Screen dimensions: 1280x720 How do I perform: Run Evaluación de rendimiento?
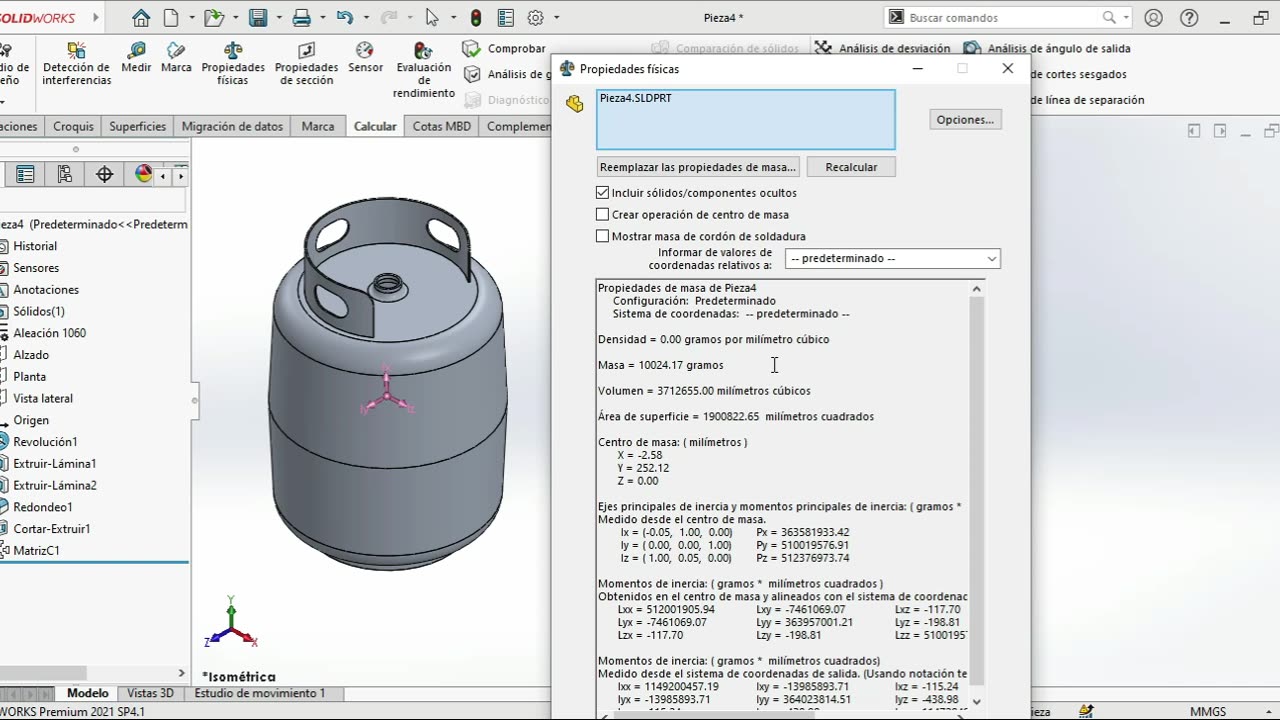pos(424,70)
